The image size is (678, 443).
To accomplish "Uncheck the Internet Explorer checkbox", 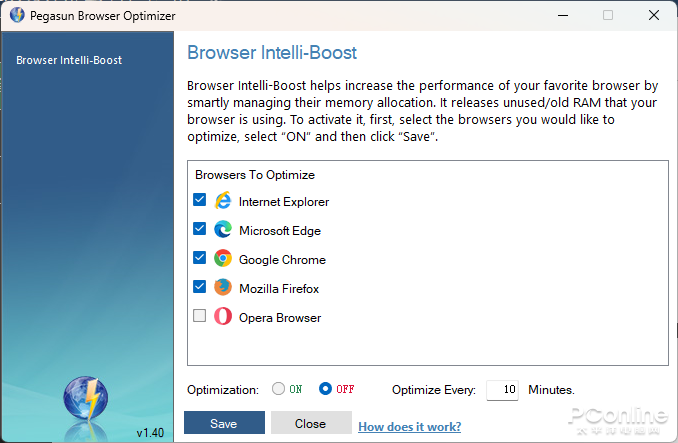I will click(x=199, y=200).
